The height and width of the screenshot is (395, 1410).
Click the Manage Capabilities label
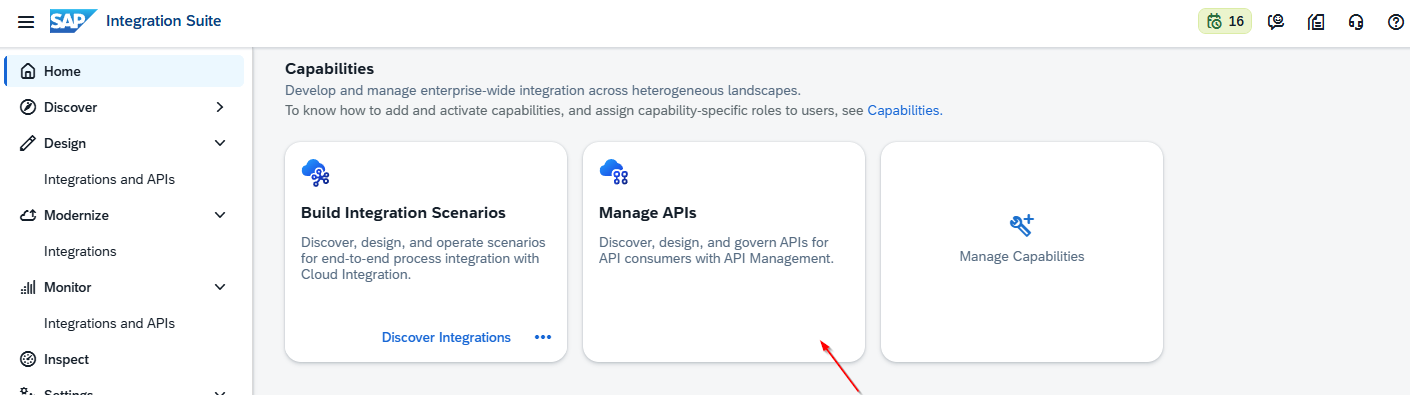[1022, 256]
